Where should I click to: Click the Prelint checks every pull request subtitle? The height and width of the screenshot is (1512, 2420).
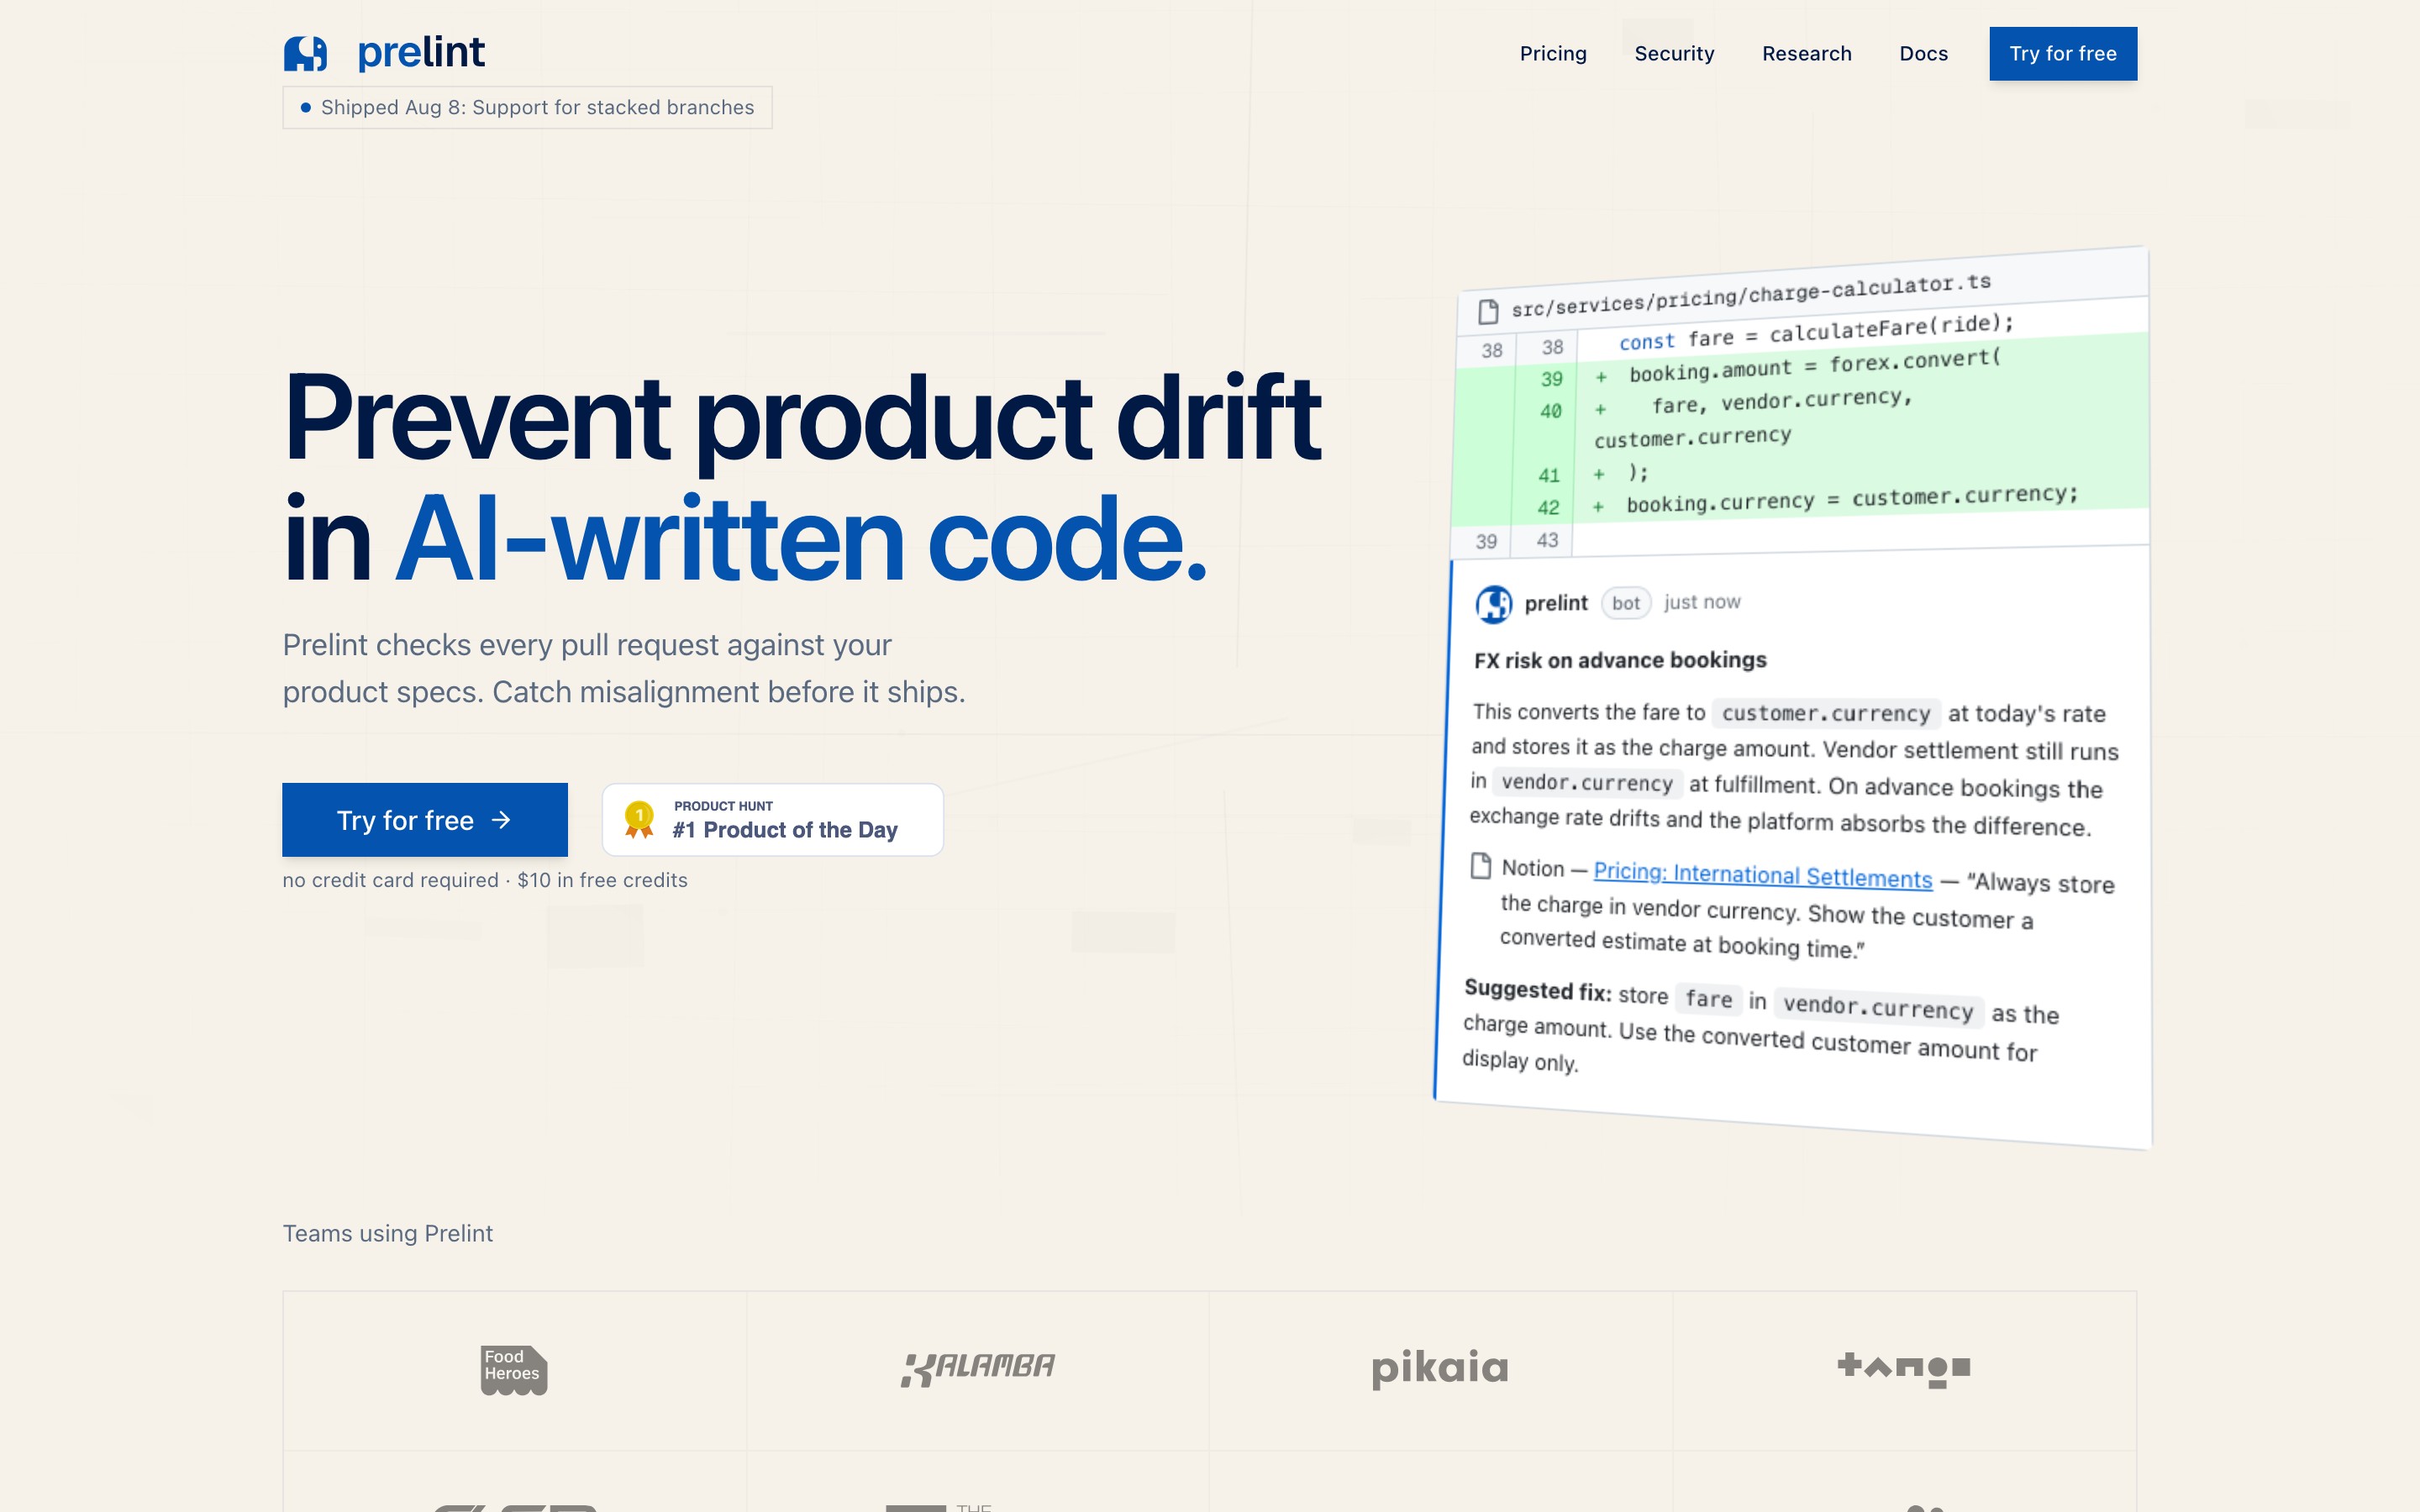point(624,668)
